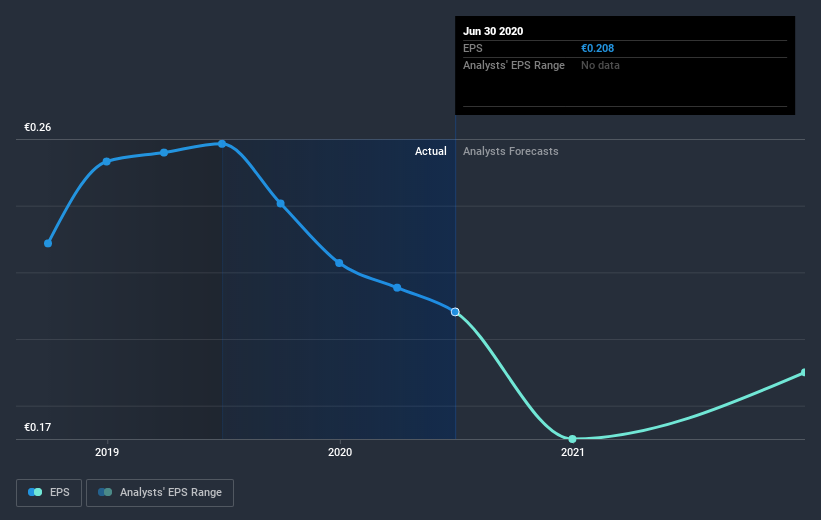Image resolution: width=821 pixels, height=520 pixels.
Task: Click the Actual section label
Action: pos(430,151)
